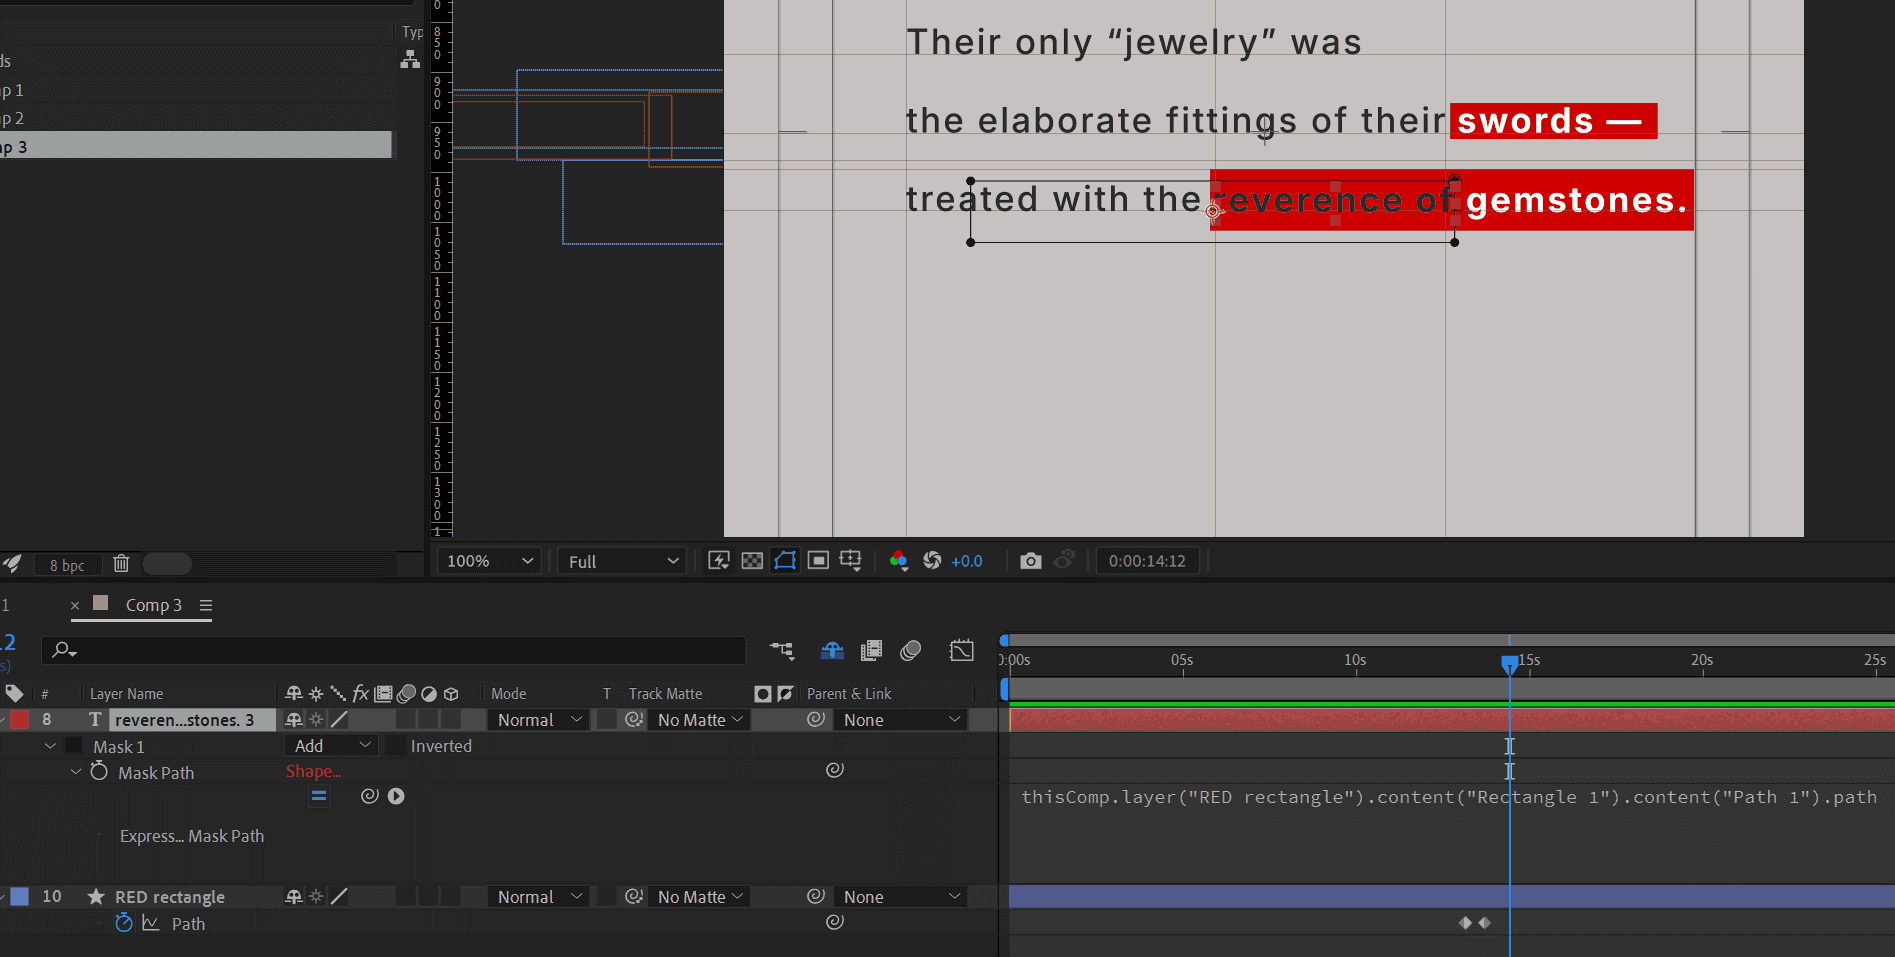This screenshot has height=957, width=1895.
Task: Click the red Shape... mask value
Action: click(313, 772)
